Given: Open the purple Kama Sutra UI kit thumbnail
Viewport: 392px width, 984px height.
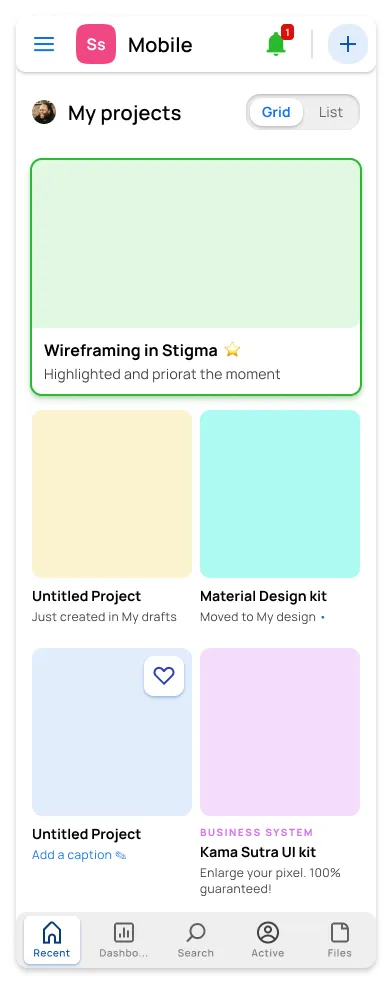Looking at the screenshot, I should click(x=280, y=732).
